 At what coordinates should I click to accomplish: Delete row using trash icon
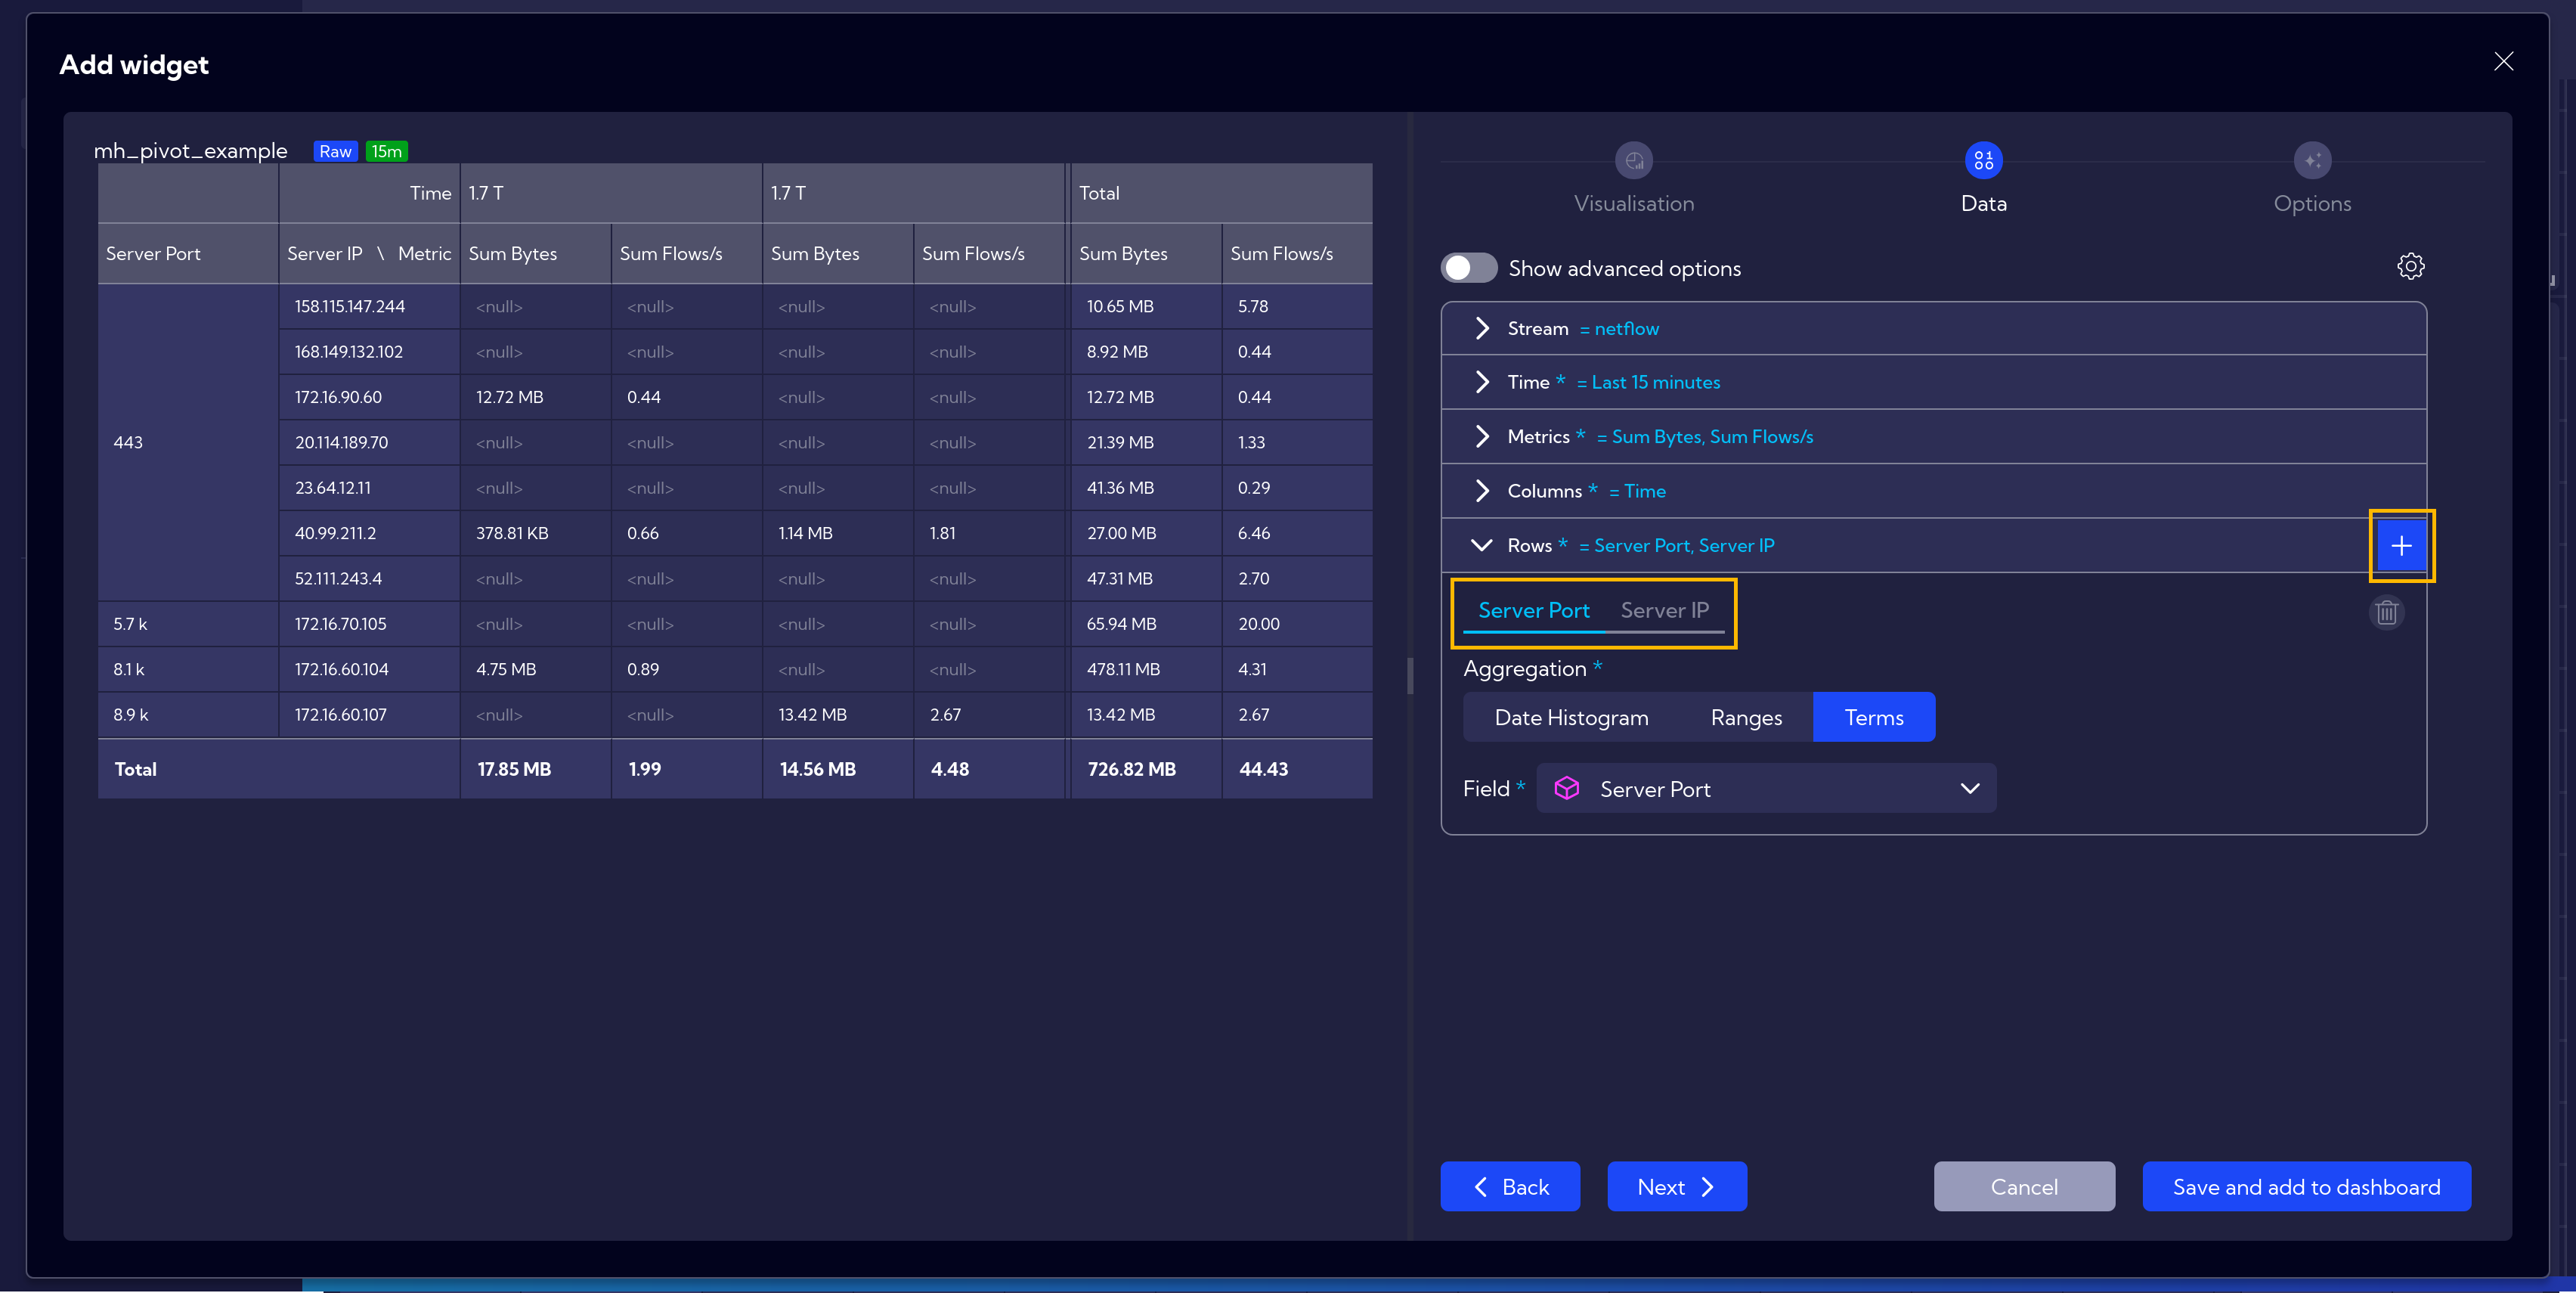(x=2386, y=612)
